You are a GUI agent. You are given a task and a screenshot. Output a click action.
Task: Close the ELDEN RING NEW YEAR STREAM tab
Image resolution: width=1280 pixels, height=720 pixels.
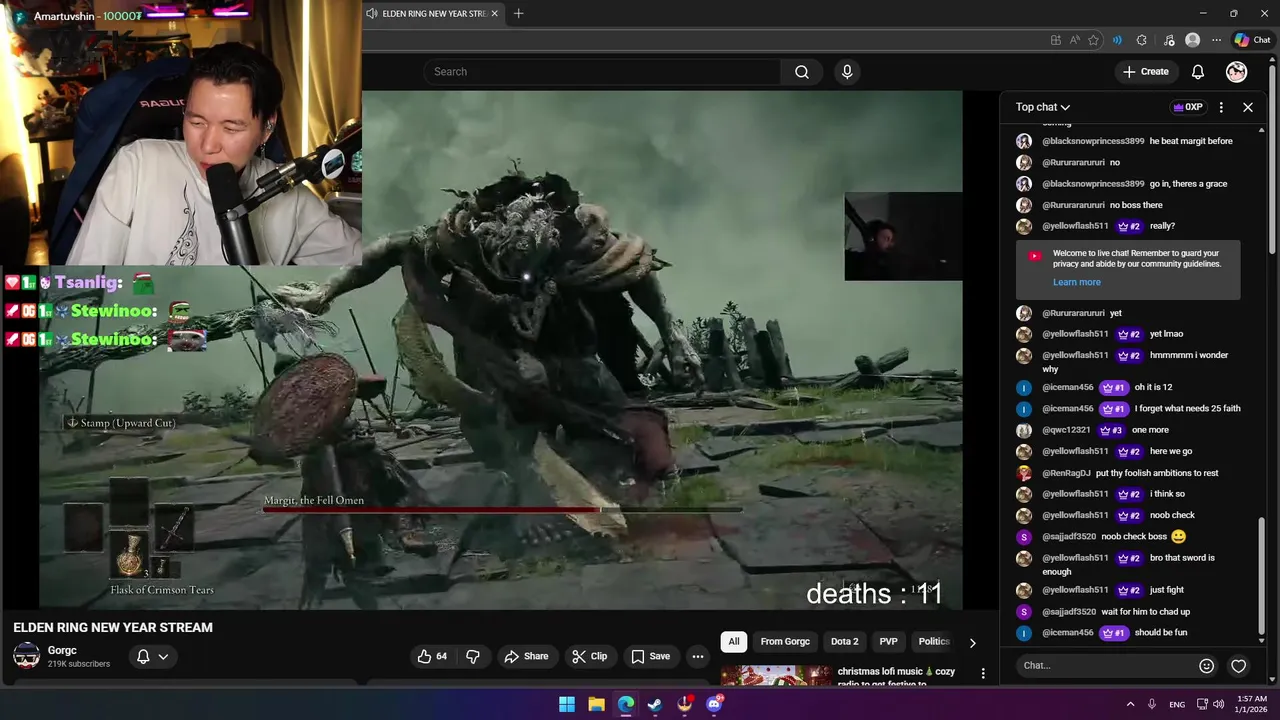[494, 14]
